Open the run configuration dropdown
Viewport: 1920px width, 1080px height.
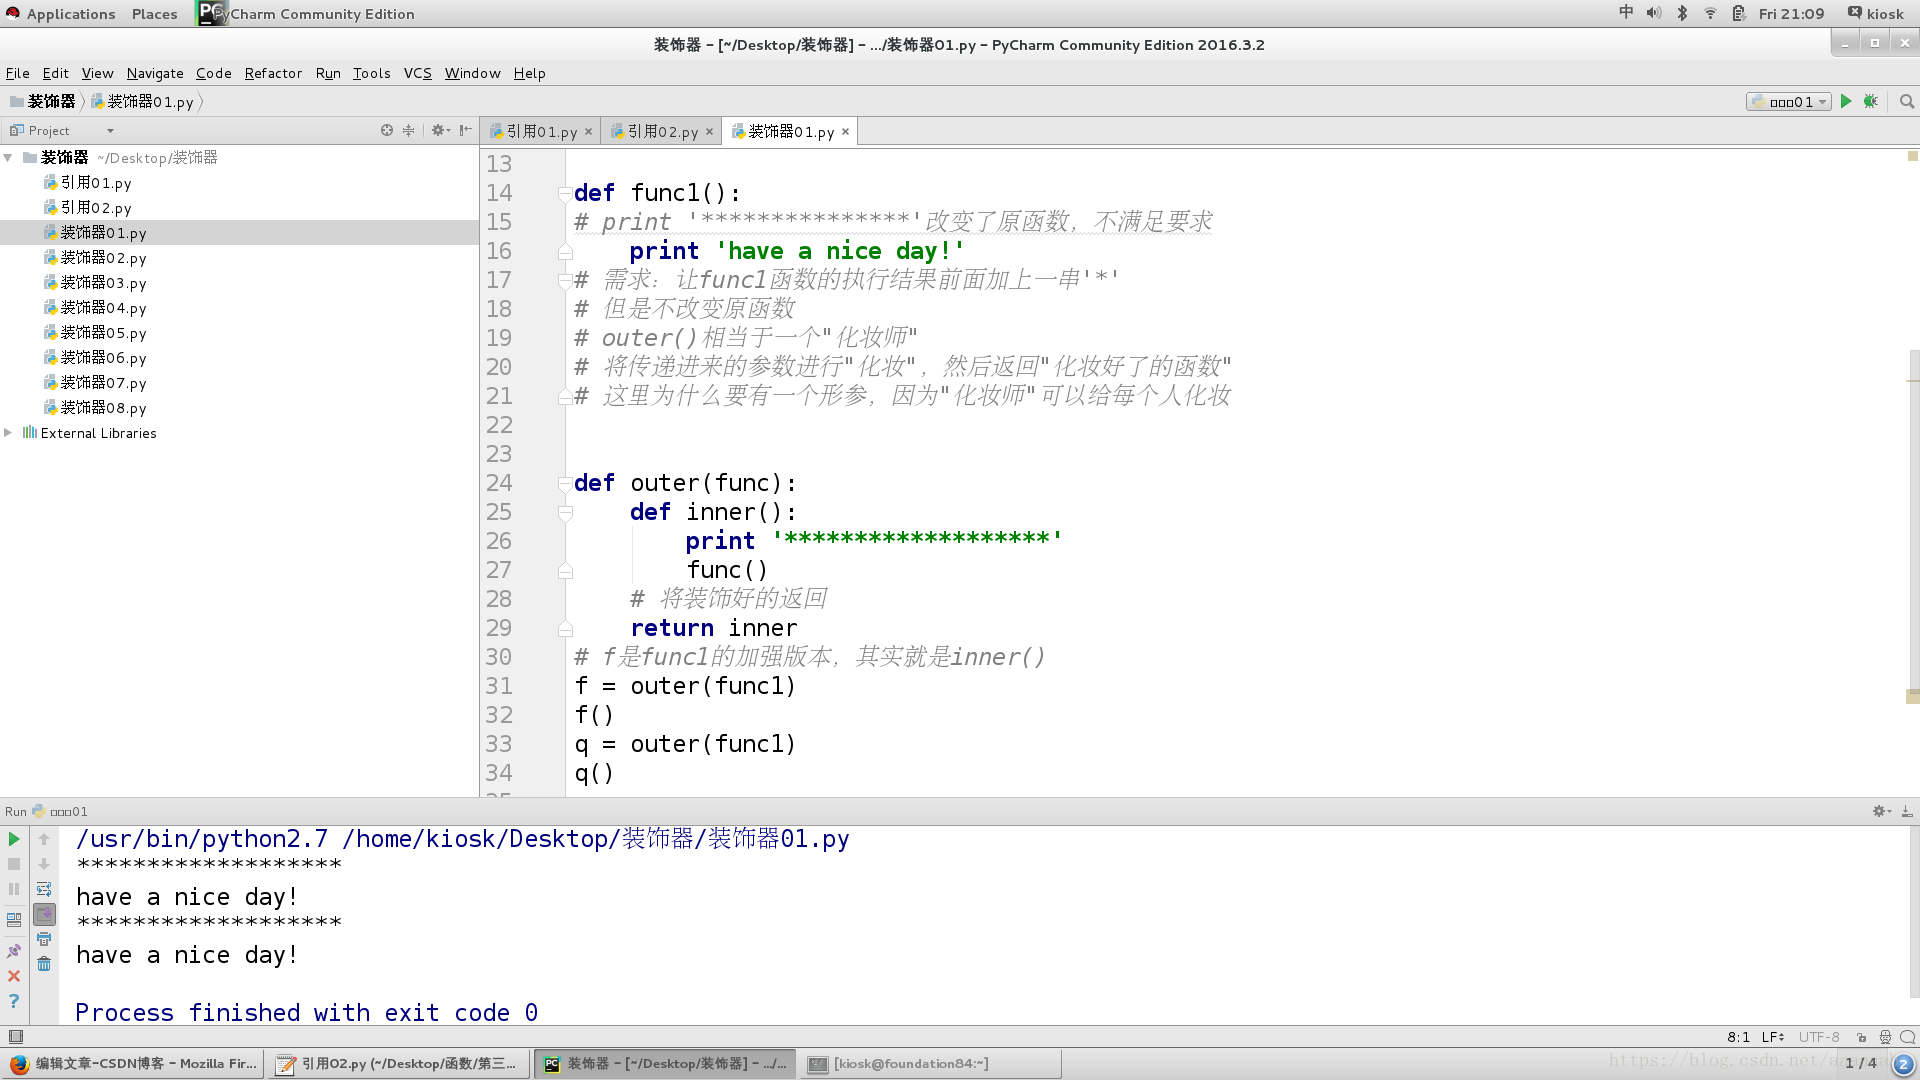click(x=1790, y=101)
